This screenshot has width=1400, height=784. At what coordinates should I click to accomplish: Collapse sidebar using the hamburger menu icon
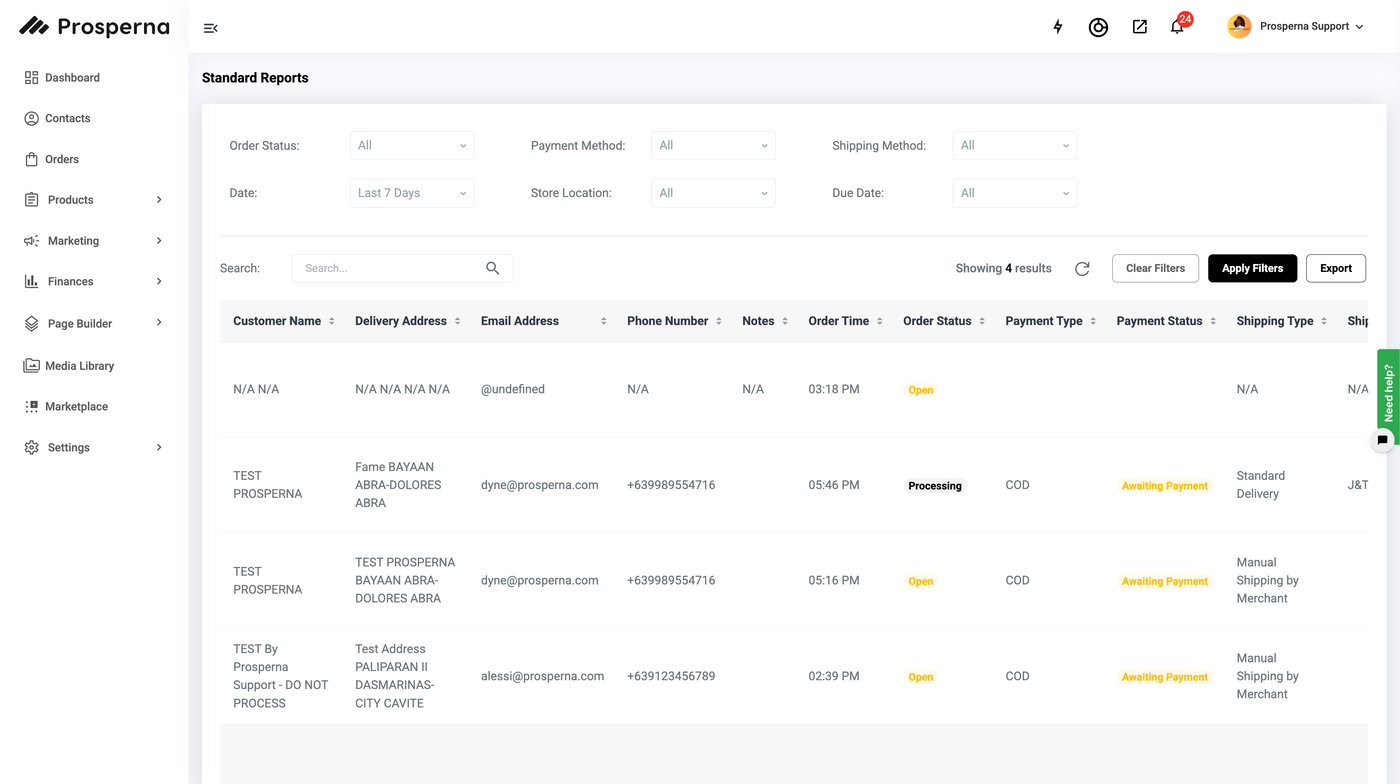tap(210, 28)
